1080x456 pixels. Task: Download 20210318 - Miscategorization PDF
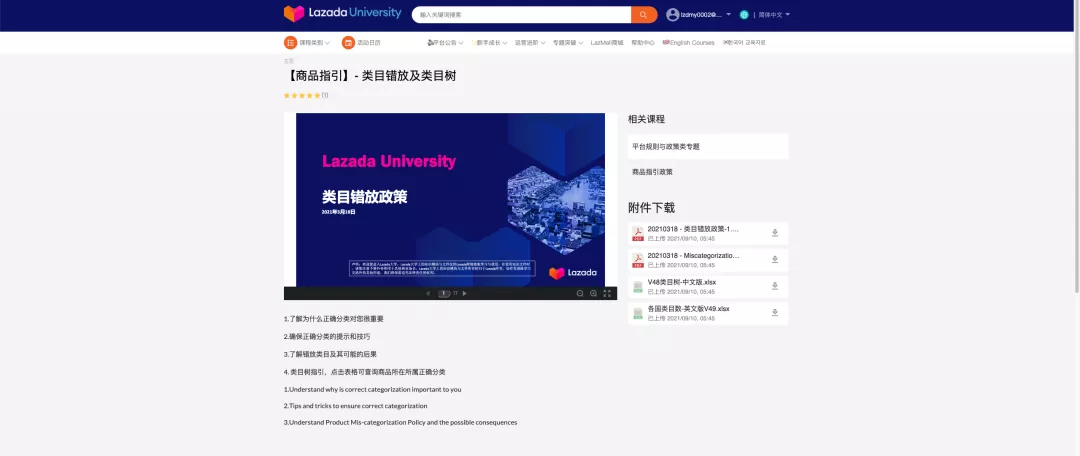click(x=775, y=260)
